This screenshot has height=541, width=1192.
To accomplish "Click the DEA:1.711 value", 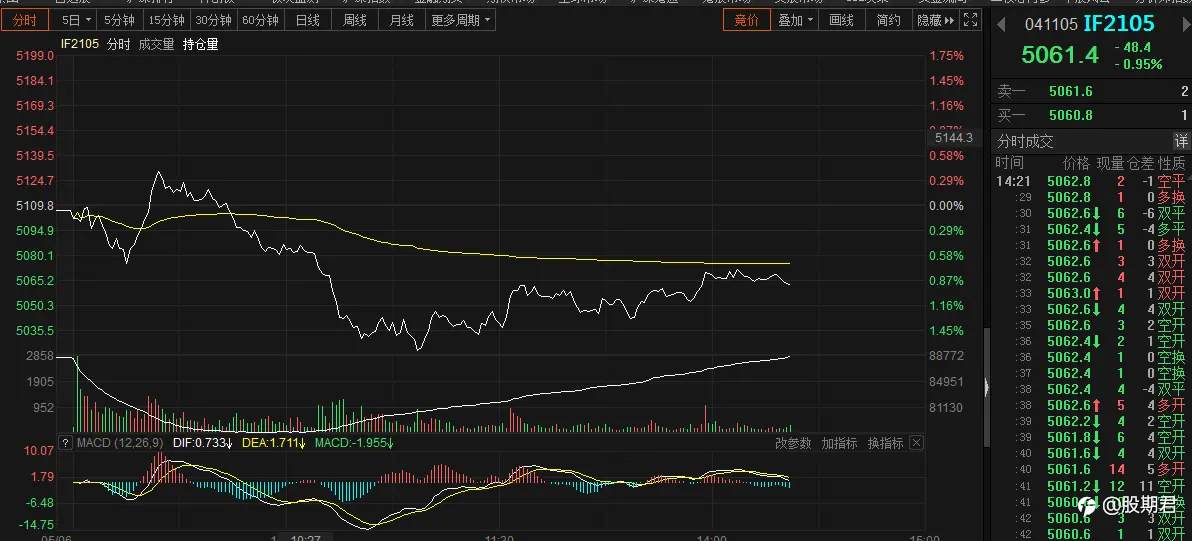I will coord(274,443).
